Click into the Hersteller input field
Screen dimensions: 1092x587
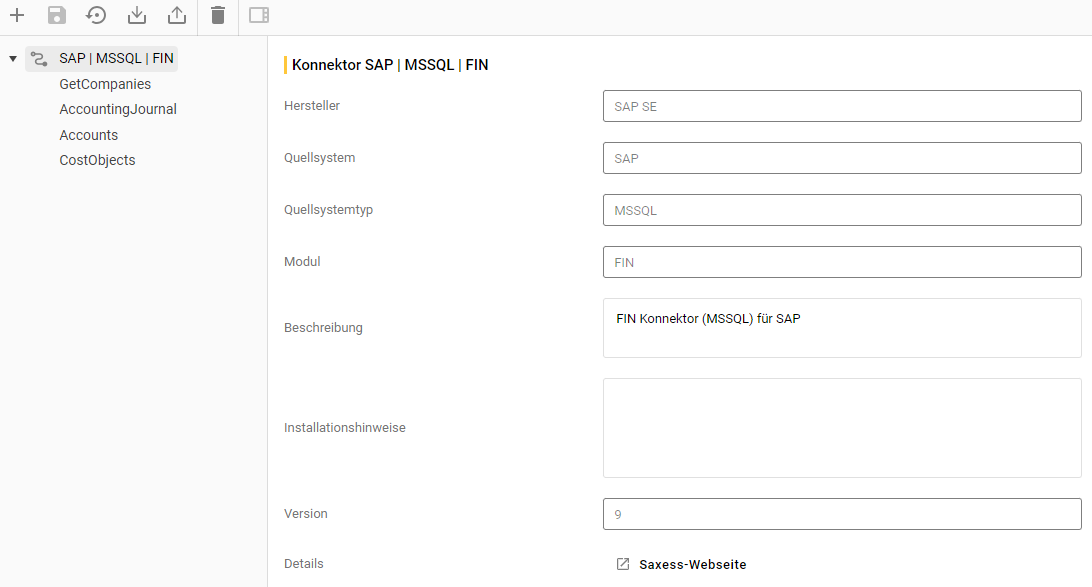[841, 106]
